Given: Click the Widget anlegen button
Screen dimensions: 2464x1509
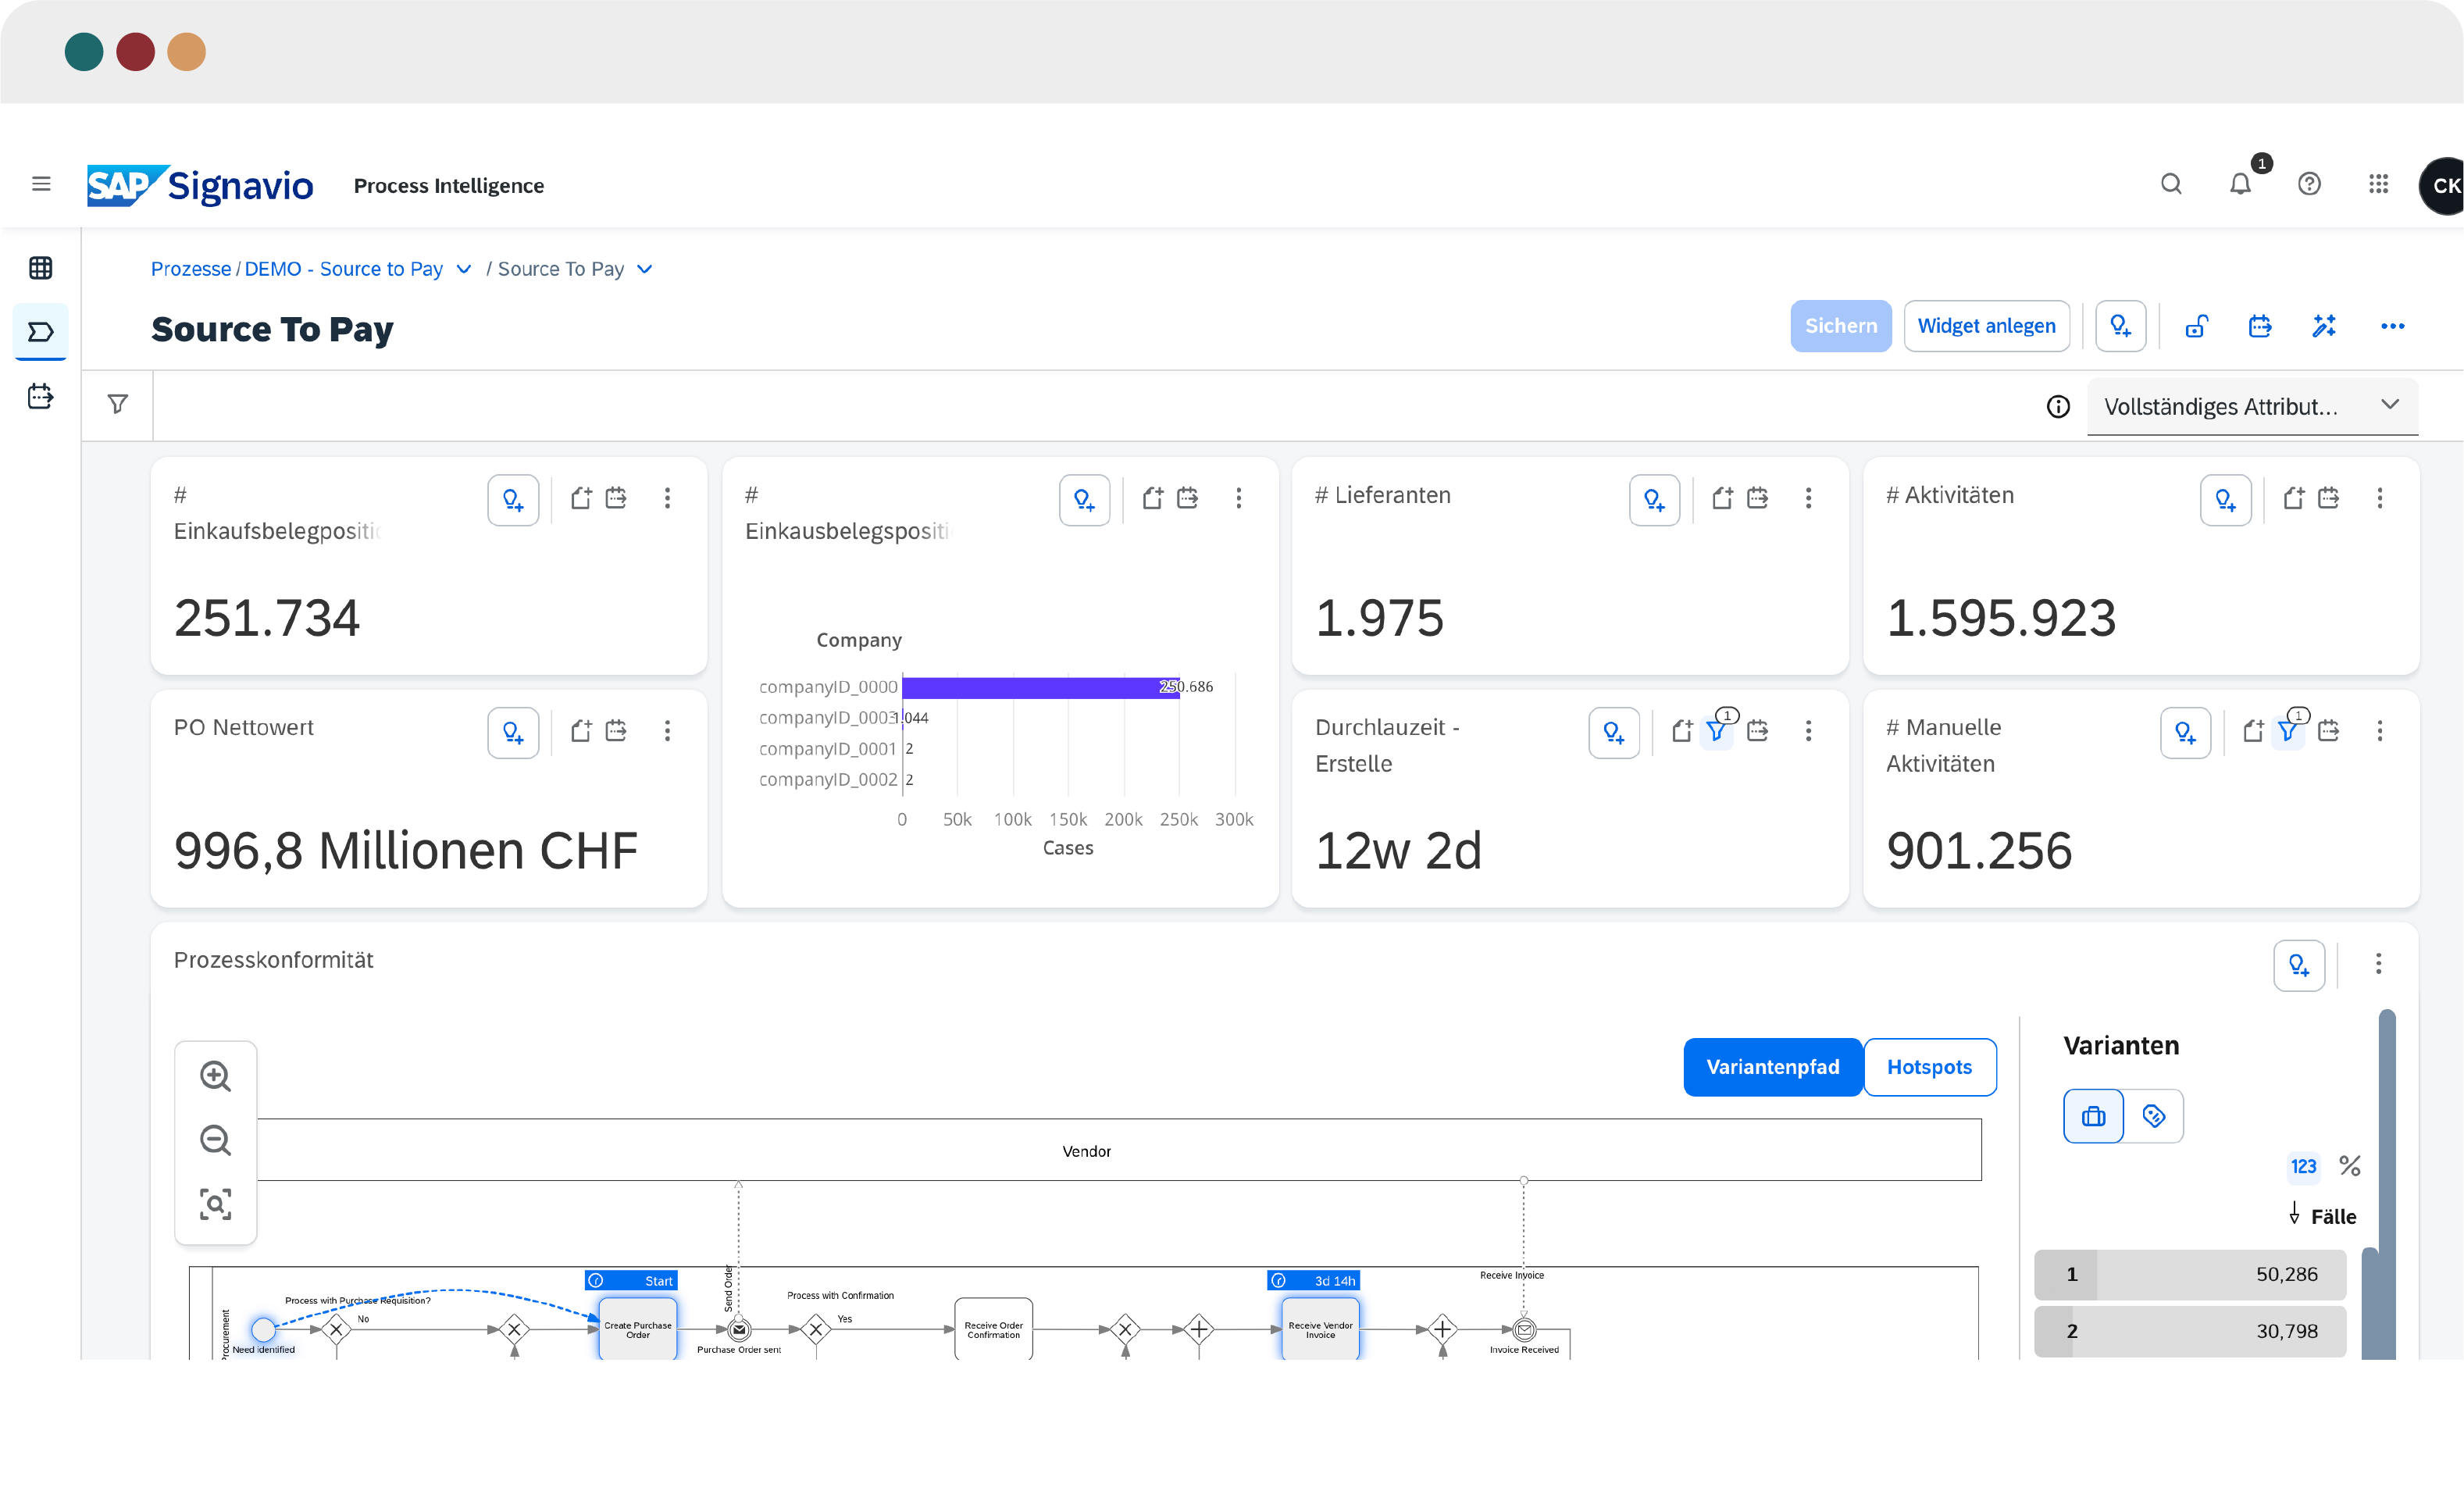Looking at the screenshot, I should (1986, 326).
